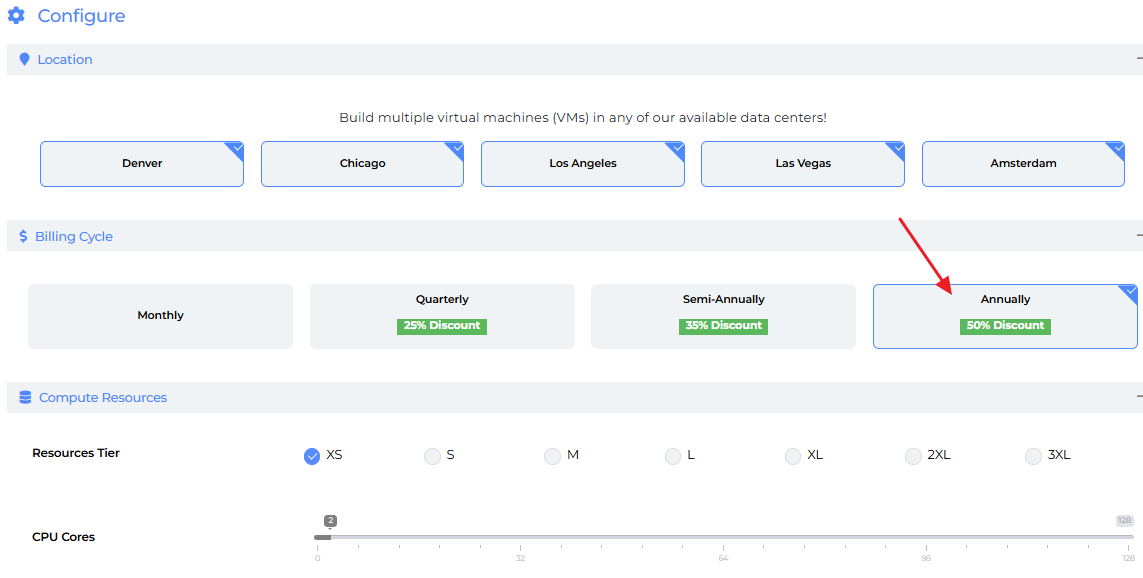This screenshot has height=578, width=1143.
Task: Click the Configure gear icon
Action: tap(16, 16)
